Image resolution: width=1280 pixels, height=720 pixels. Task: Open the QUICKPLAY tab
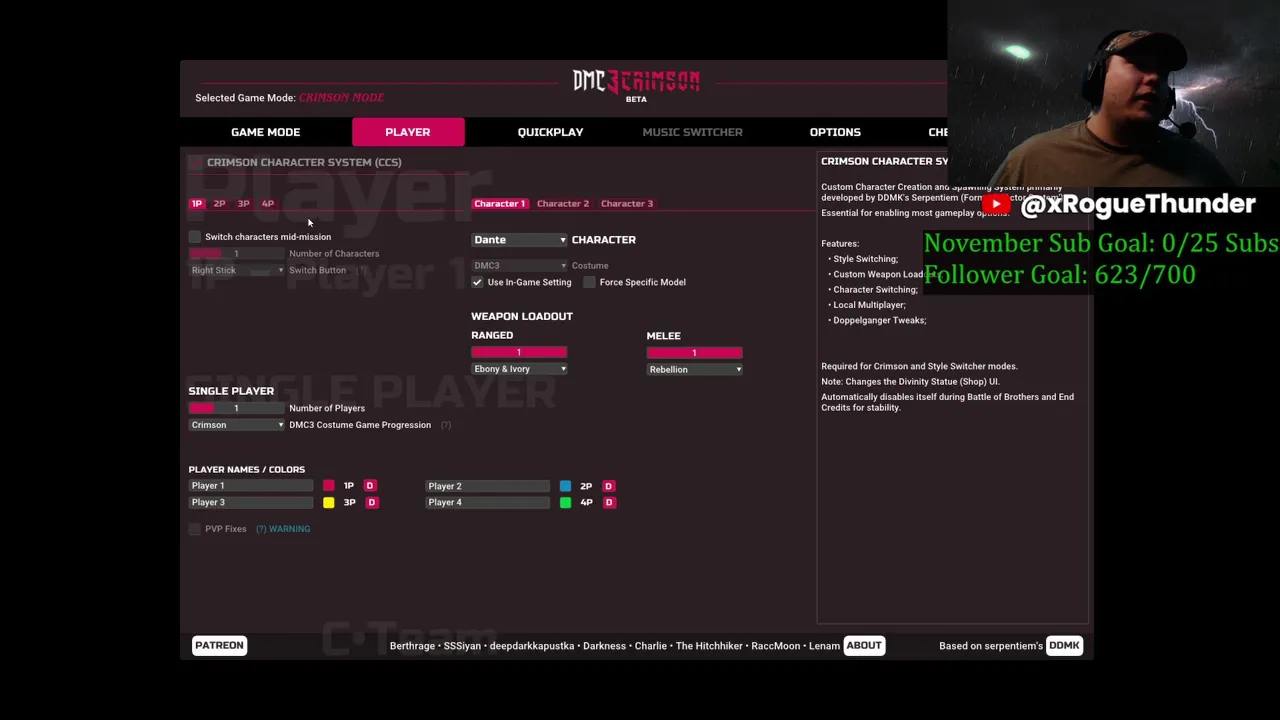coord(550,132)
